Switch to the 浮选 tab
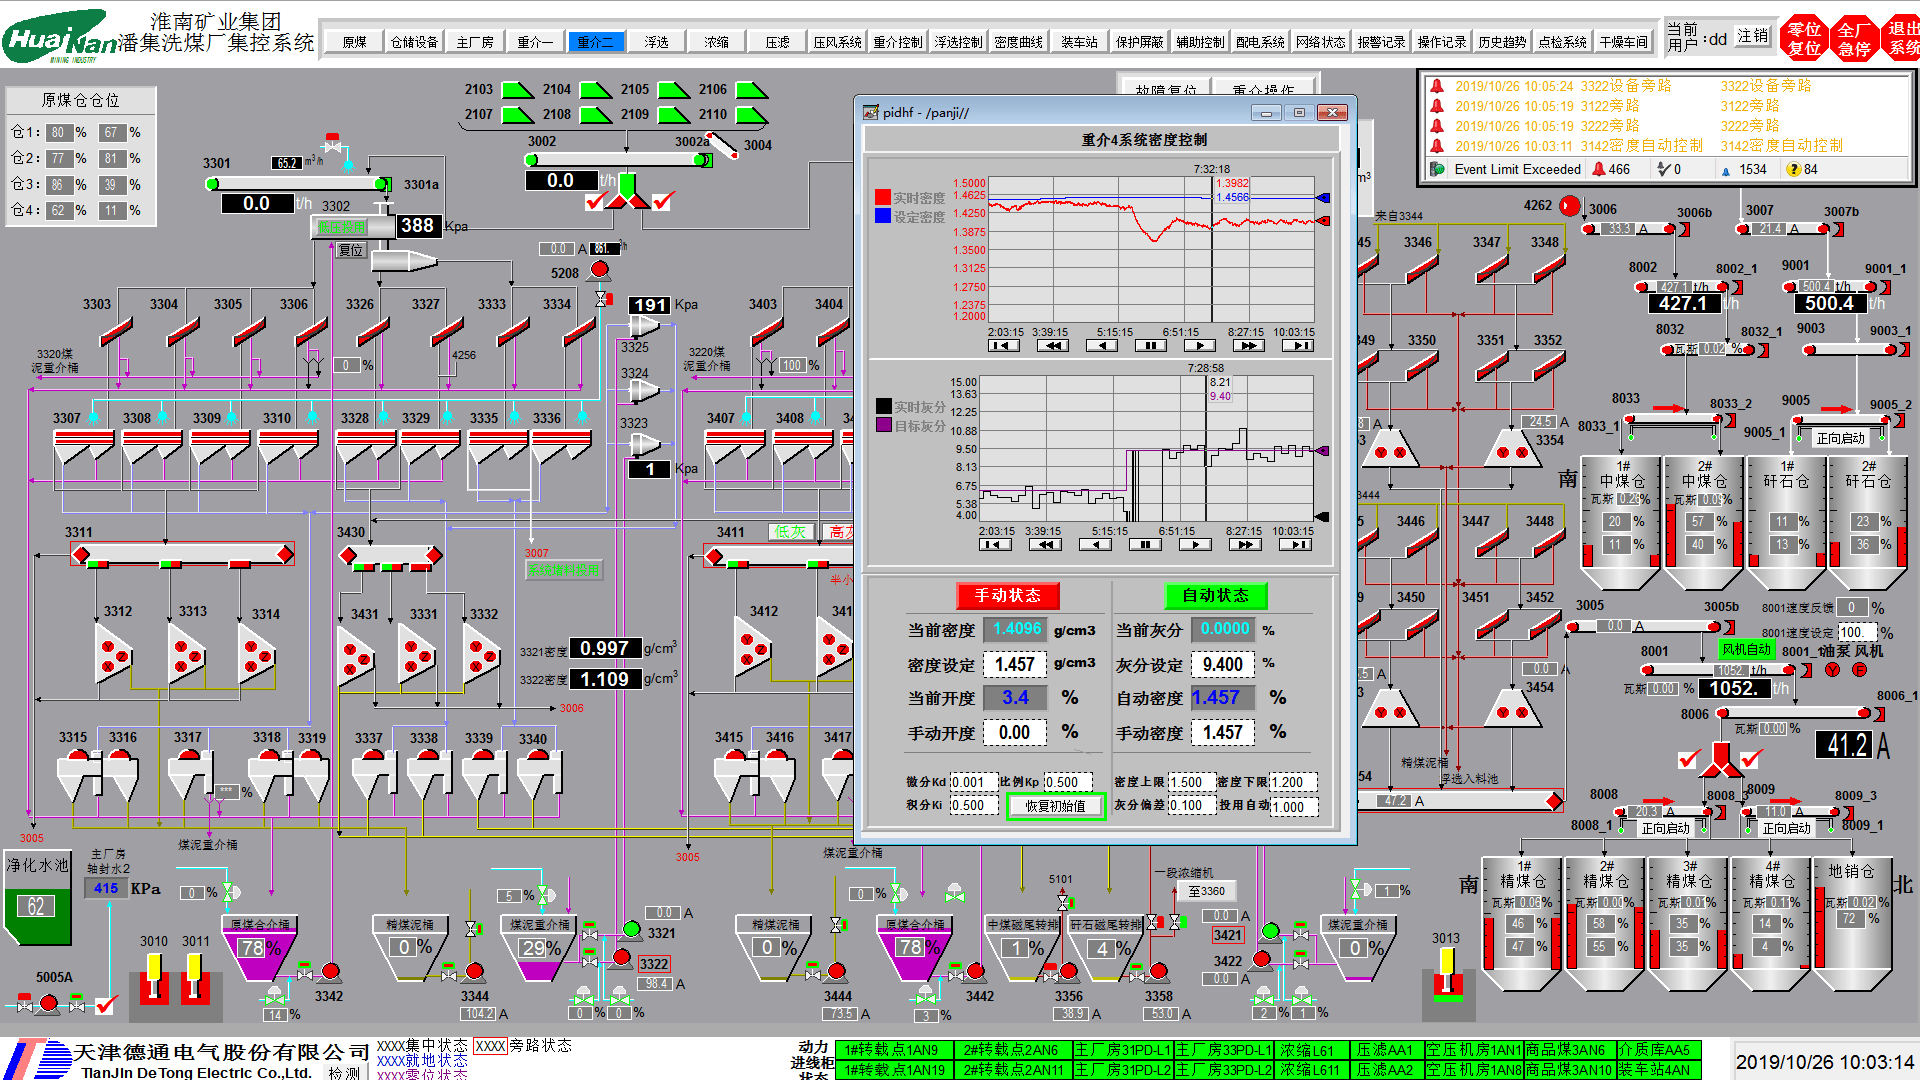Image resolution: width=1920 pixels, height=1080 pixels. (x=656, y=42)
